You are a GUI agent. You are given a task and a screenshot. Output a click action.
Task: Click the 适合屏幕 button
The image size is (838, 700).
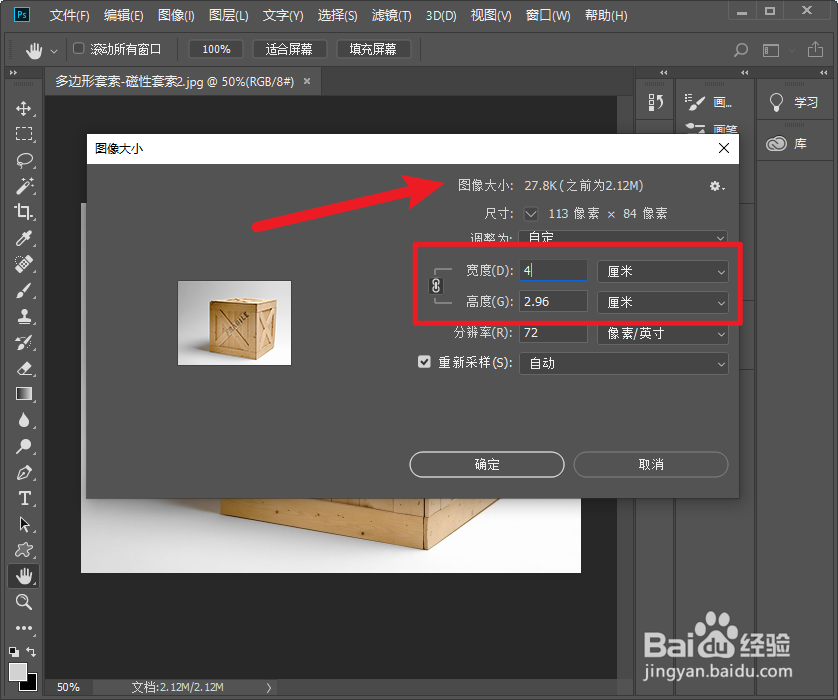[x=290, y=48]
